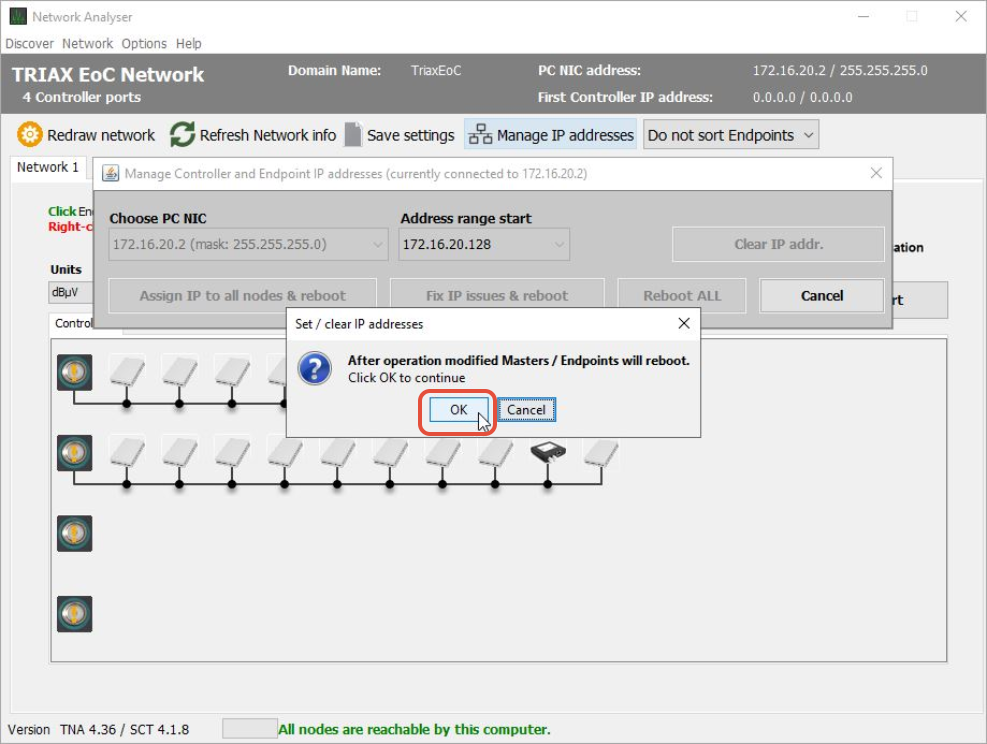Select the first controller port icon
987x744 pixels.
coord(74,372)
